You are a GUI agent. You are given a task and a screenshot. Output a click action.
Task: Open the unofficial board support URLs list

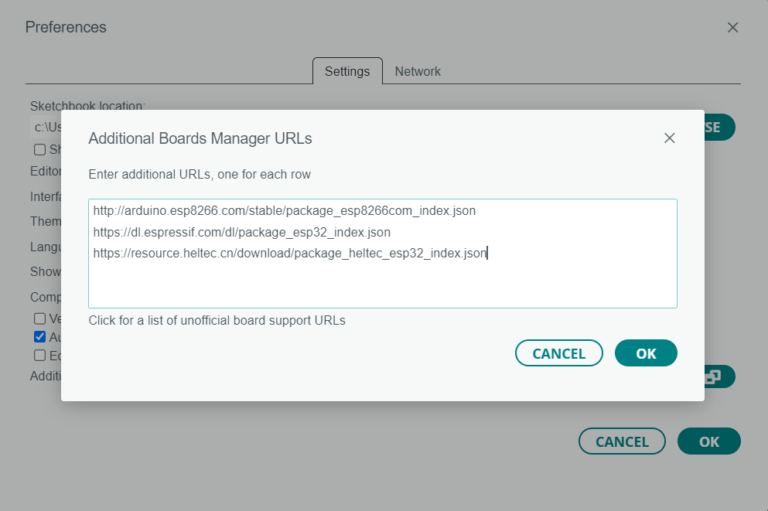click(x=217, y=321)
